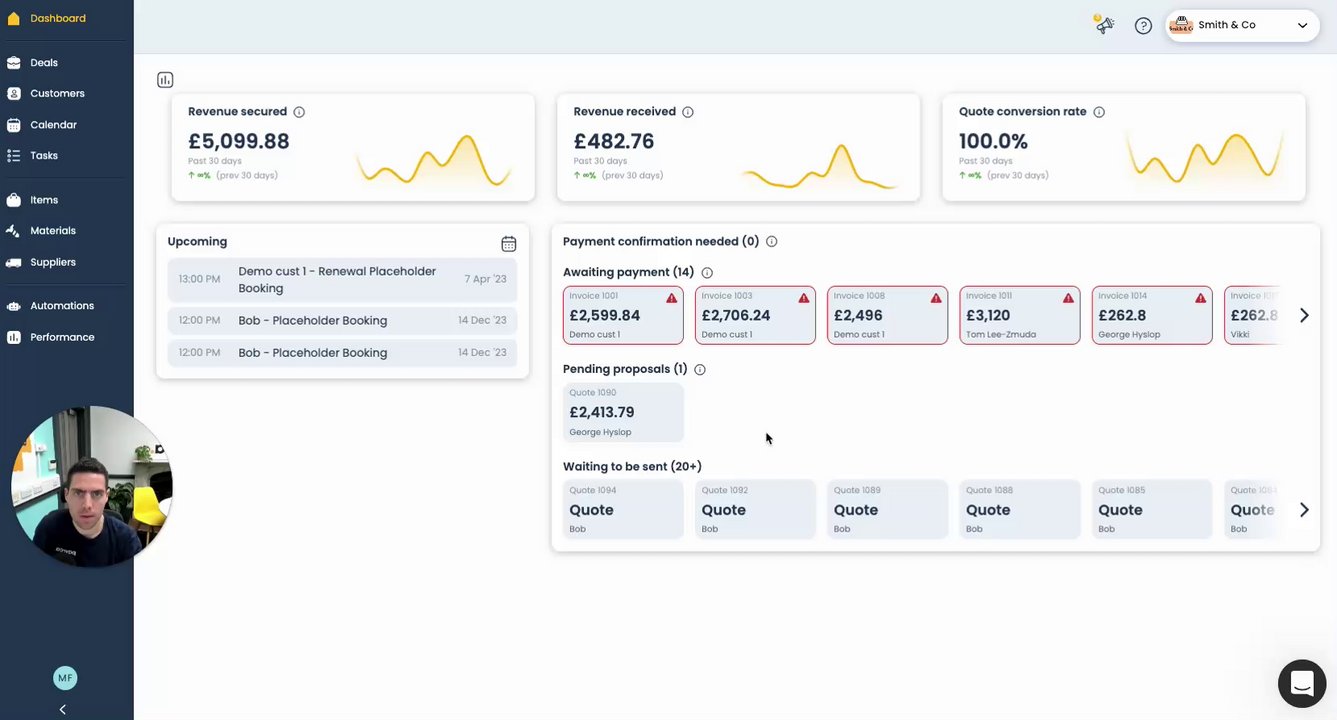Viewport: 1337px width, 720px height.
Task: Show info for Payment confirmation needed
Action: pyautogui.click(x=772, y=241)
